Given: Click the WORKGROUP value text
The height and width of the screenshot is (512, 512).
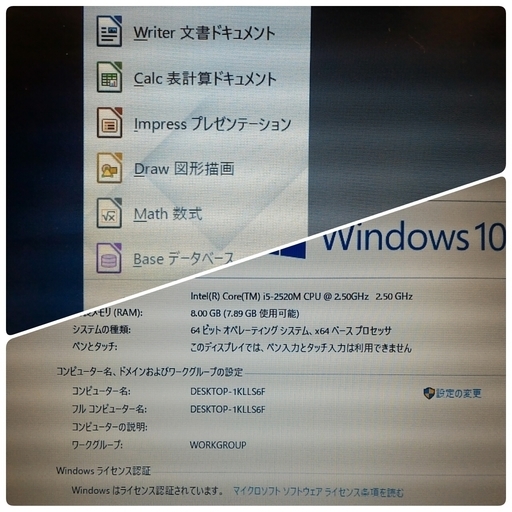Looking at the screenshot, I should pos(218,445).
